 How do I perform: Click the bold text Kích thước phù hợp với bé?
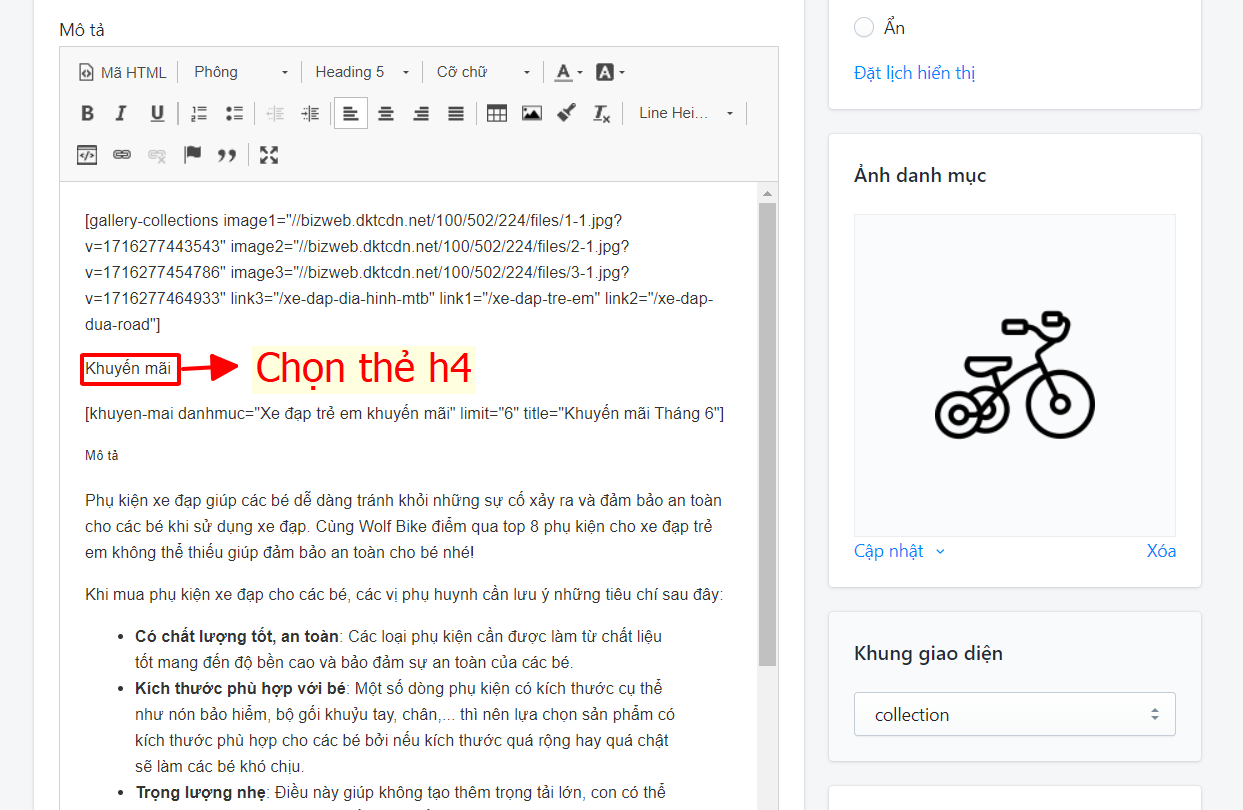240,689
